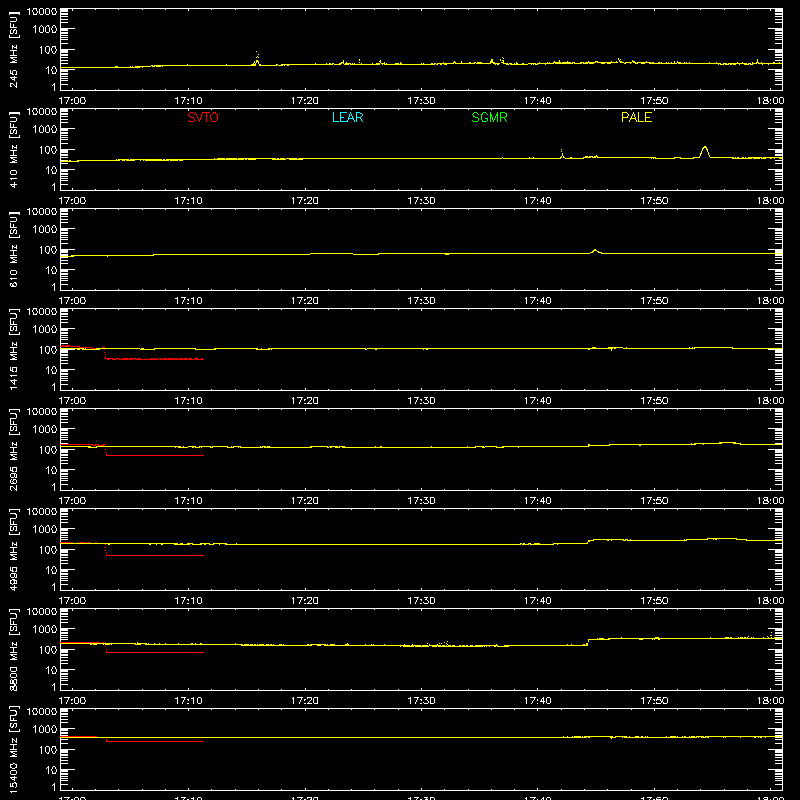
Task: Click the 1000 tick label of 4995 MHz panel
Action: point(45,530)
